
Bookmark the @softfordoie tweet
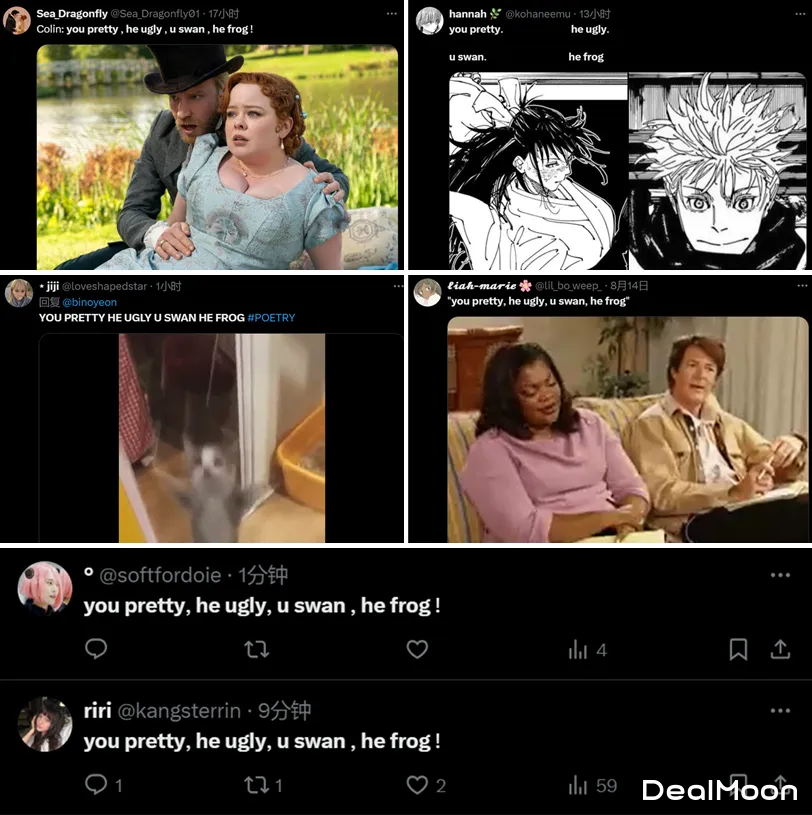point(738,649)
